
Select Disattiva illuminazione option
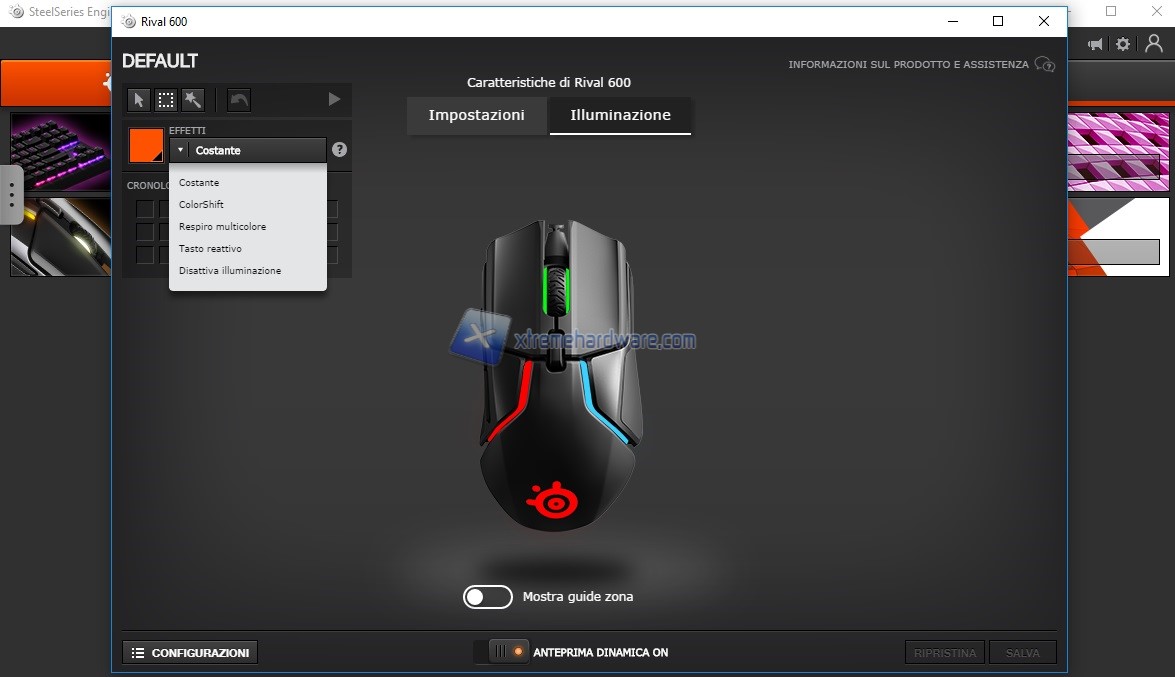coord(230,271)
